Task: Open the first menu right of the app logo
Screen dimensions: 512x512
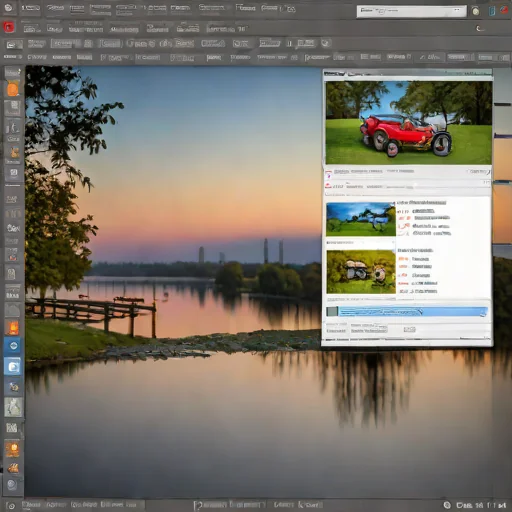Action: (x=31, y=7)
